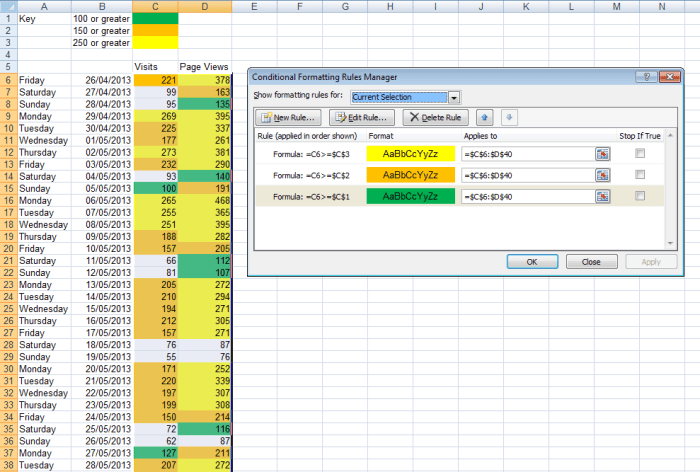Click the Close button in the dialog
This screenshot has height=472, width=700.
pos(590,262)
